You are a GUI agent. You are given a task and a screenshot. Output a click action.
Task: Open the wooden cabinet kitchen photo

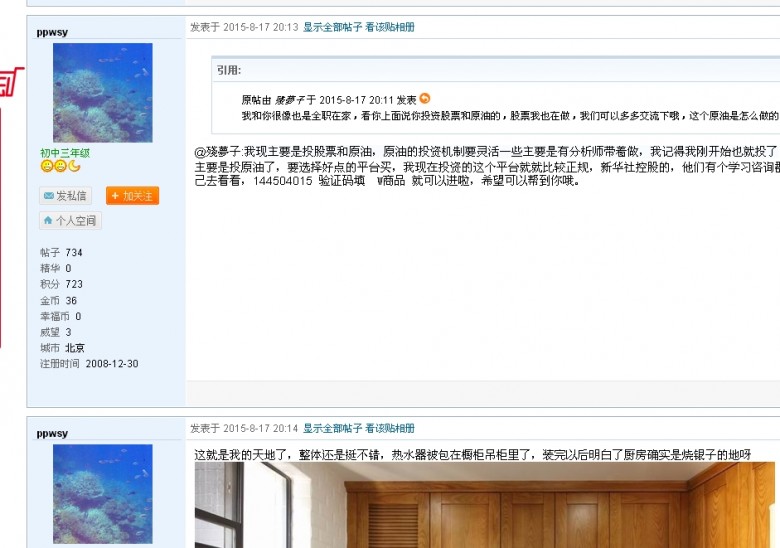click(x=486, y=505)
